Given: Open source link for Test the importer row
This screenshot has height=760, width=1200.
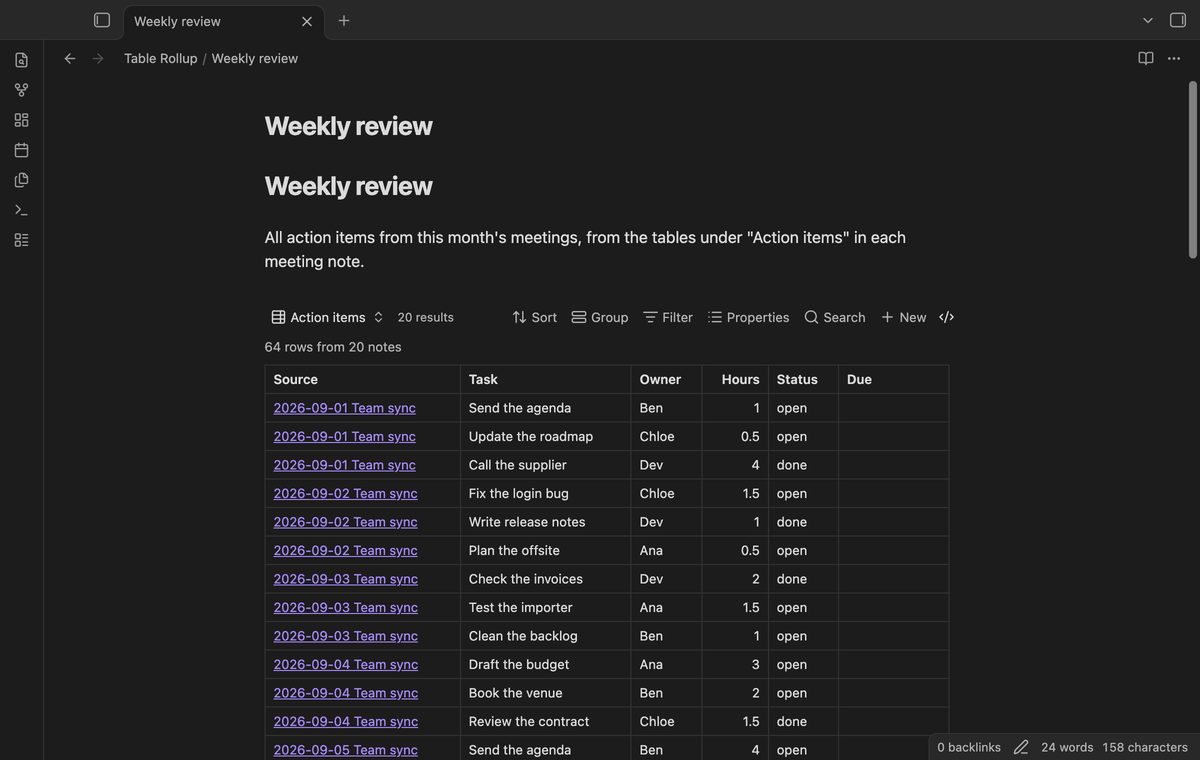Looking at the screenshot, I should click(x=346, y=607).
